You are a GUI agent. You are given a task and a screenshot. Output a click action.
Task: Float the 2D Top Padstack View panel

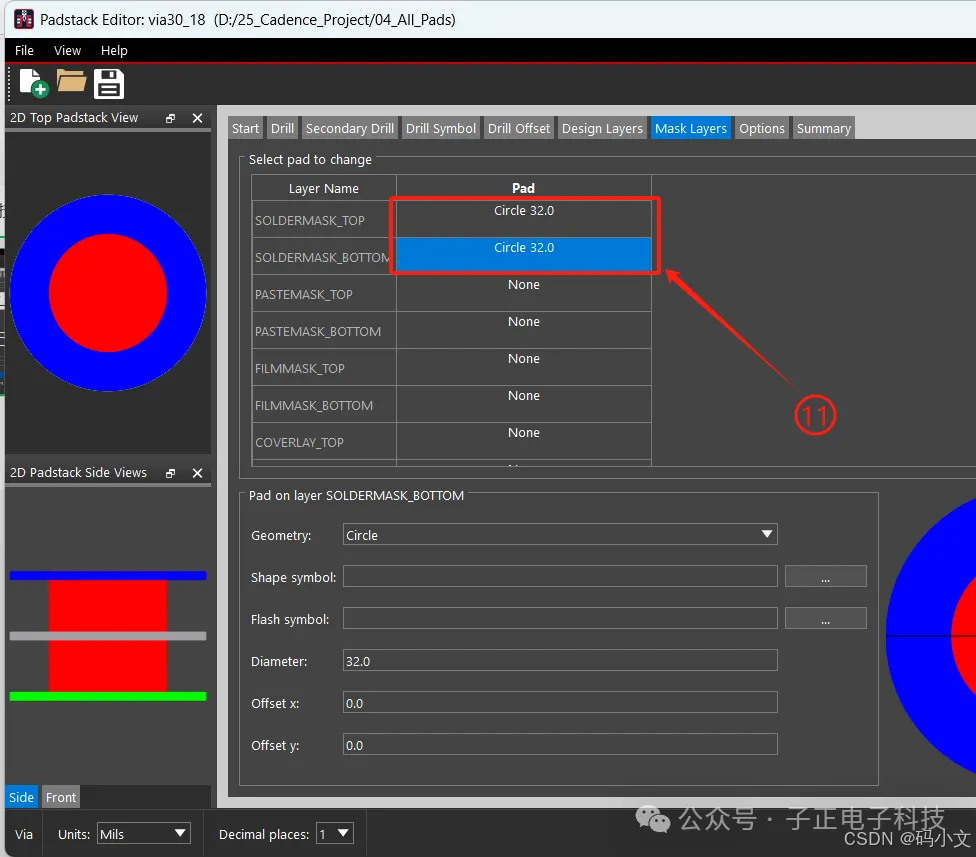point(171,118)
